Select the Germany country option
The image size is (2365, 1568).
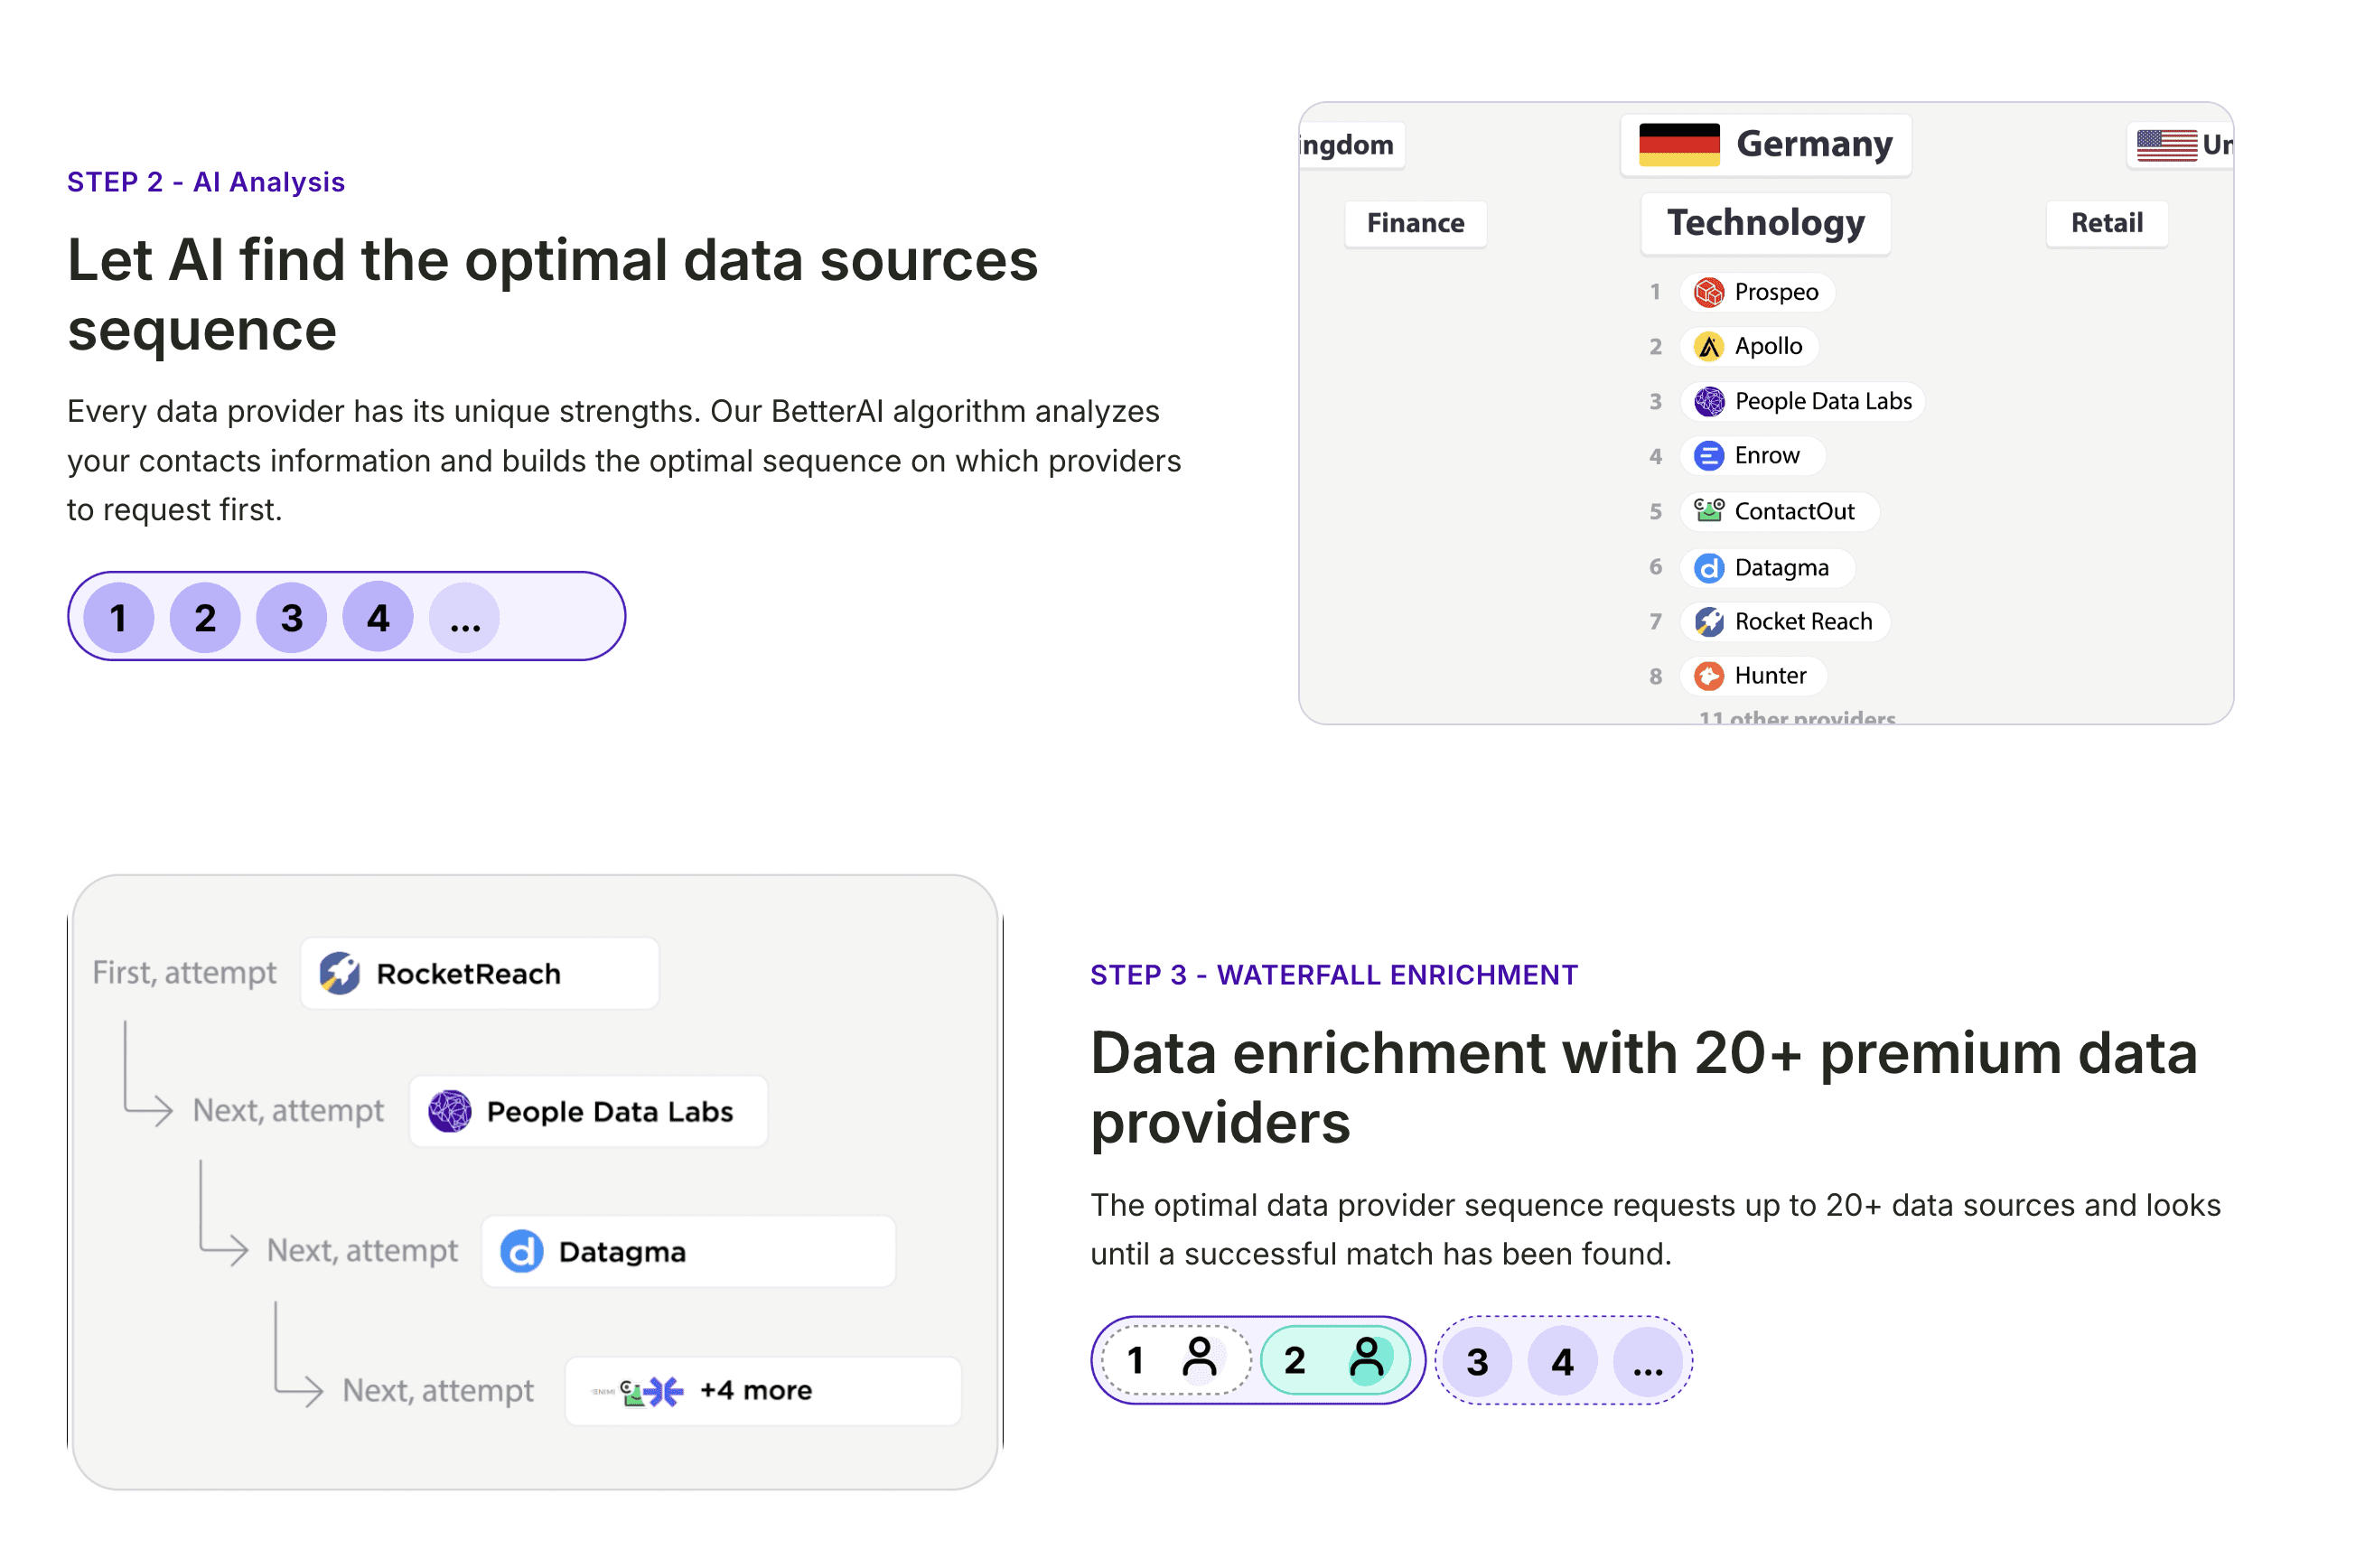(x=1766, y=144)
